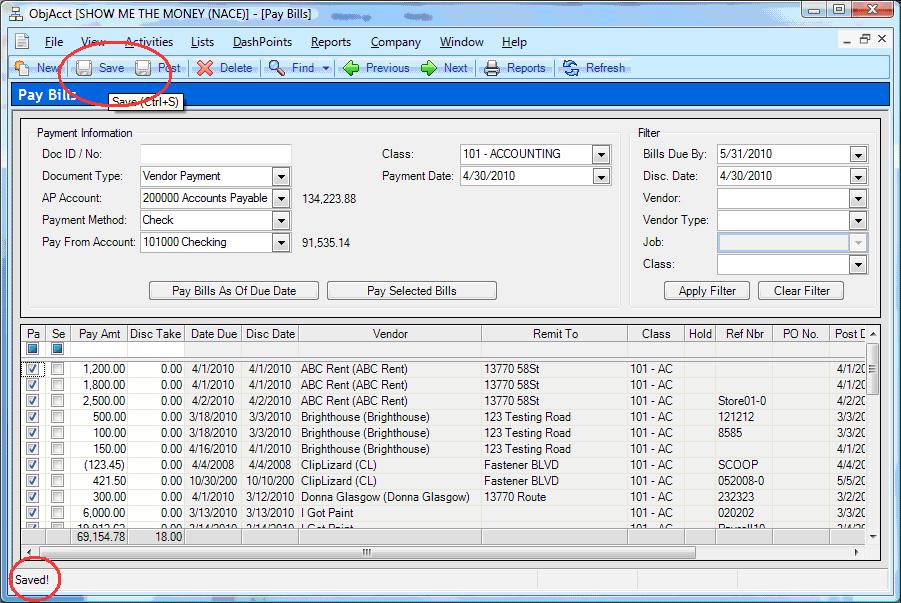Click the Post toolbar icon

click(x=144, y=68)
